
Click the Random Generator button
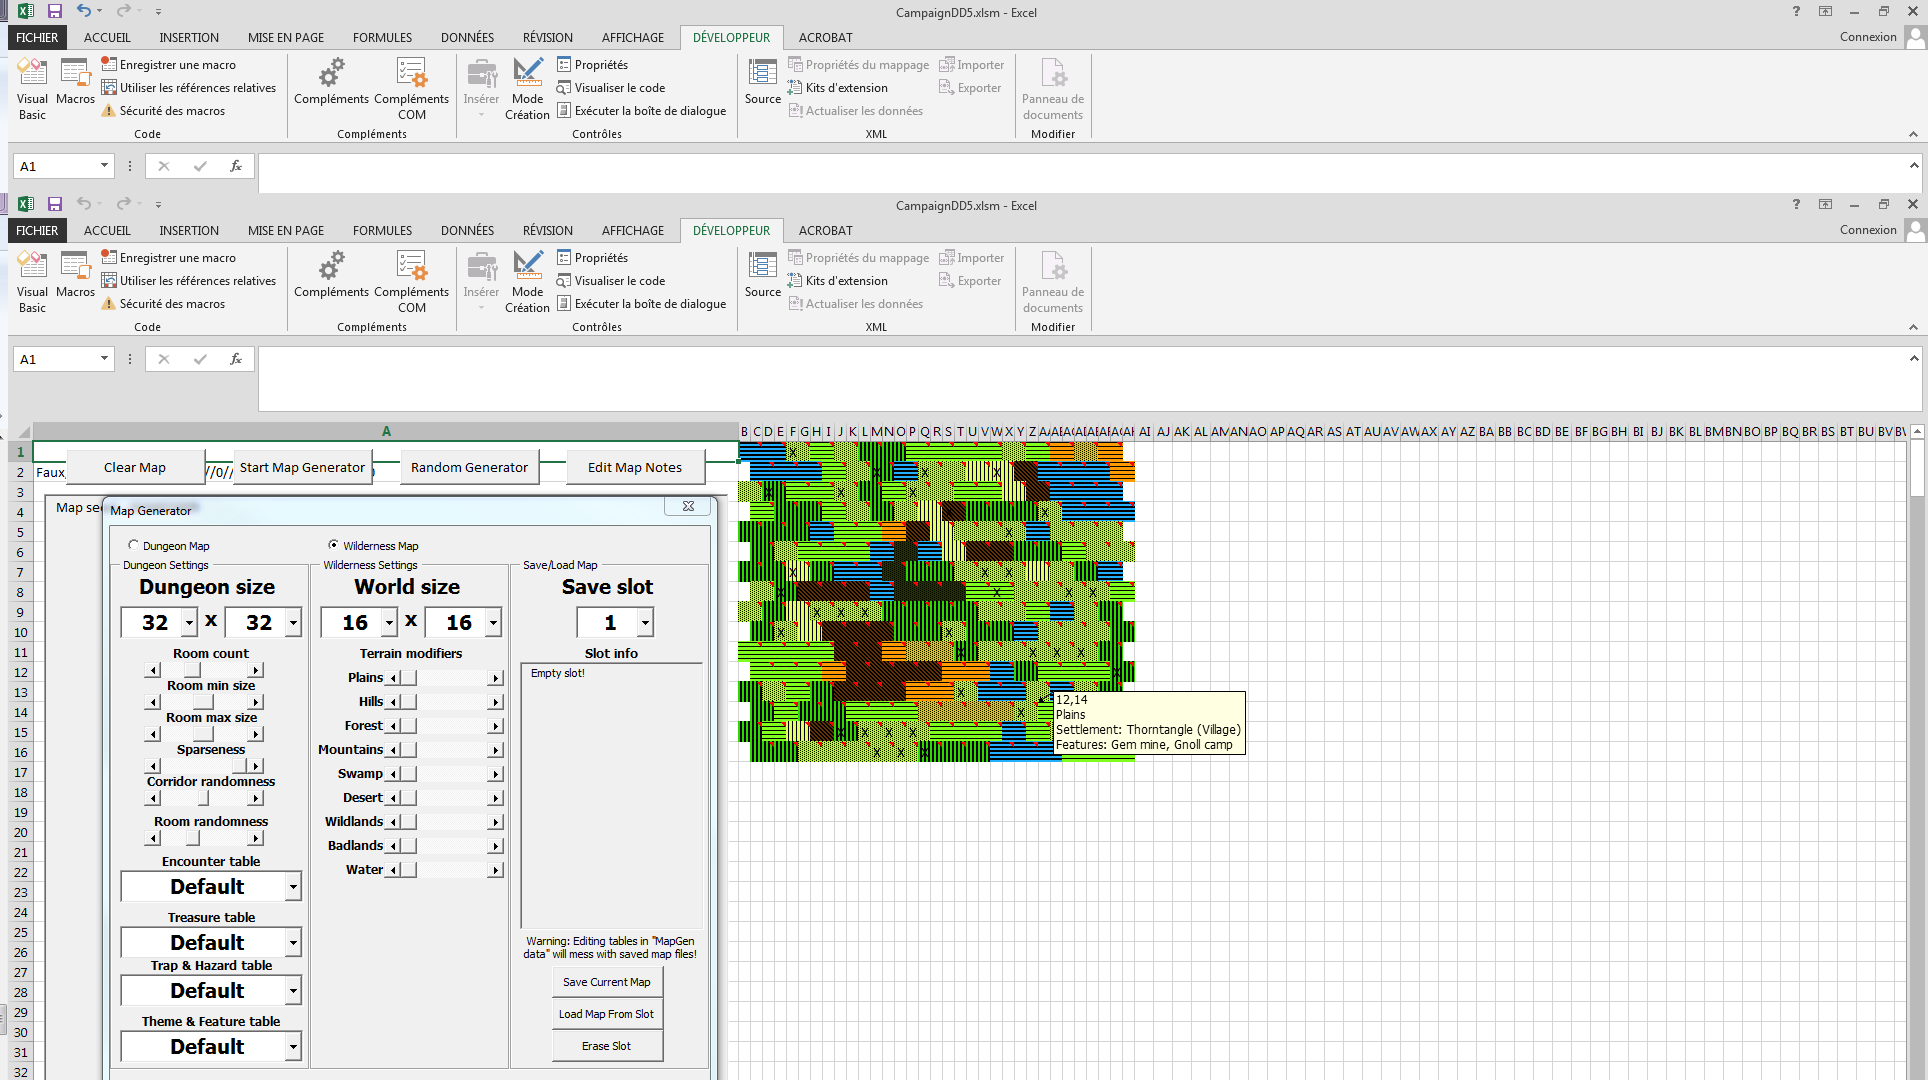tap(469, 467)
